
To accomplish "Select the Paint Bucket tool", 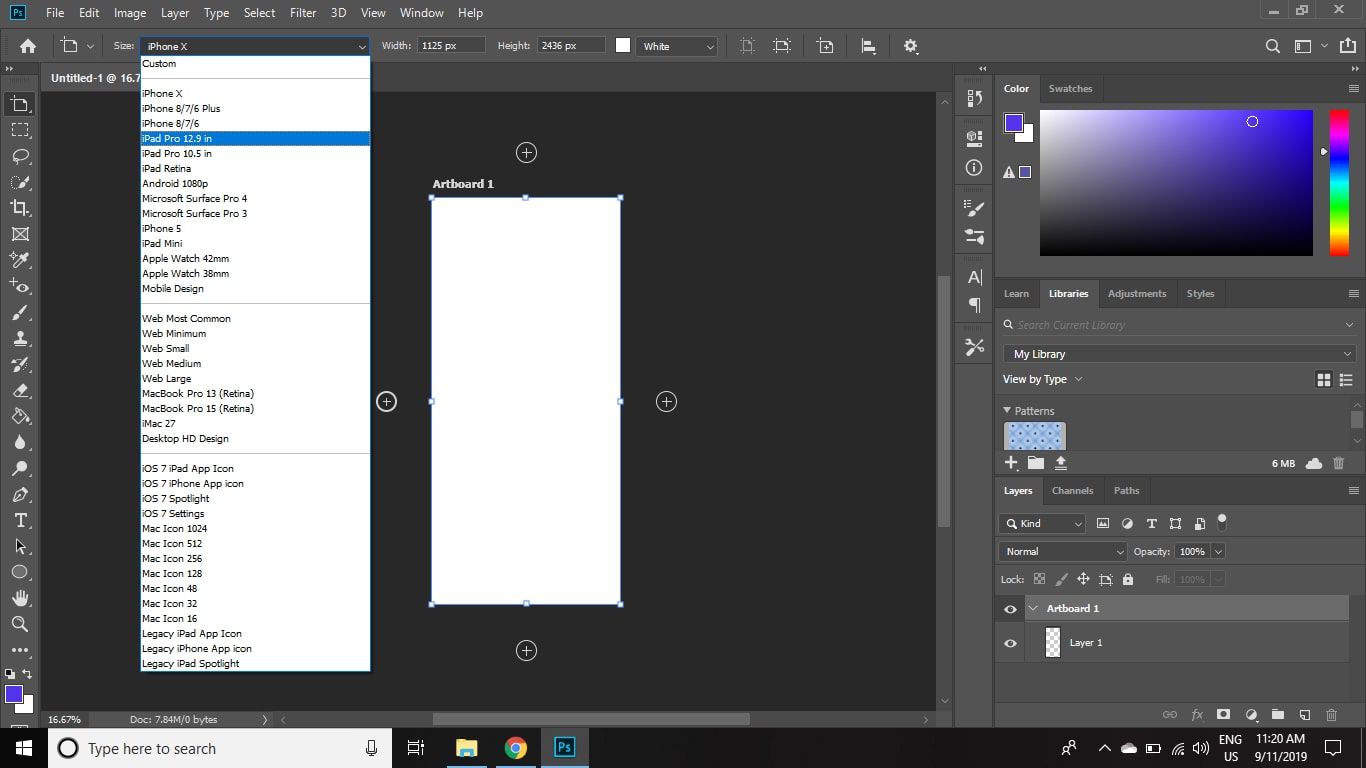I will 19,417.
